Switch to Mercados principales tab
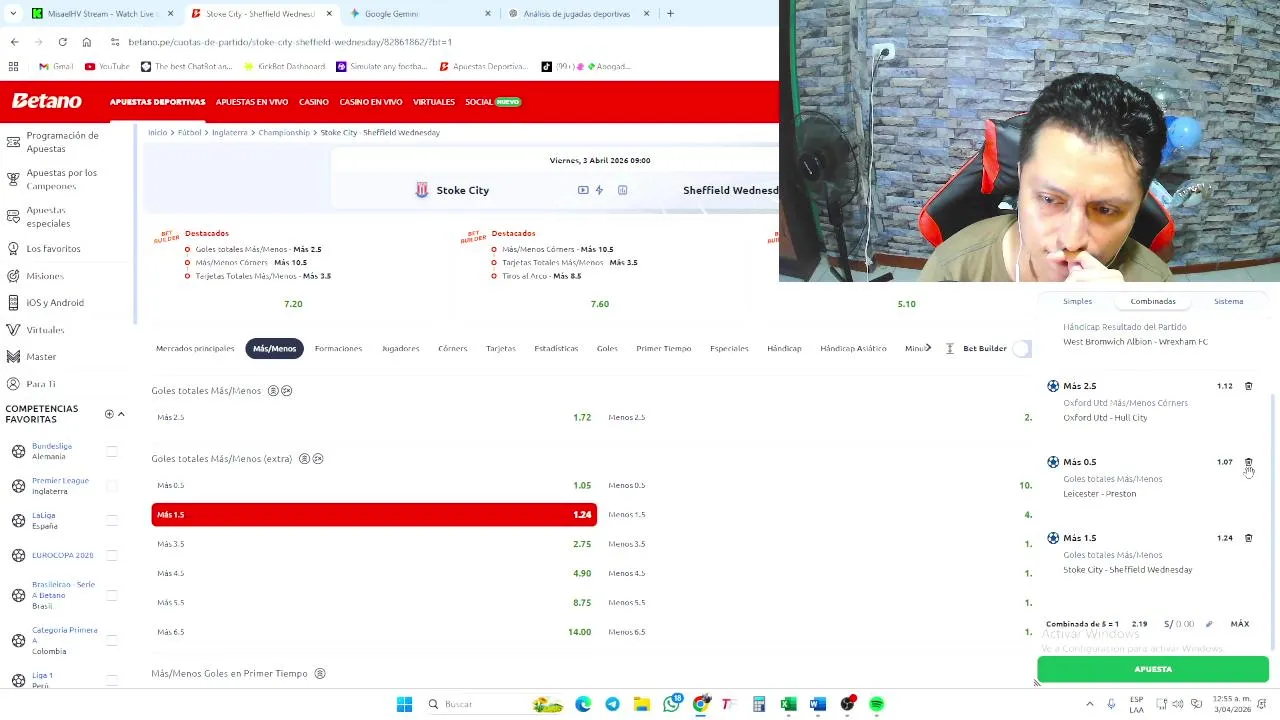This screenshot has width=1280, height=720. [x=195, y=348]
